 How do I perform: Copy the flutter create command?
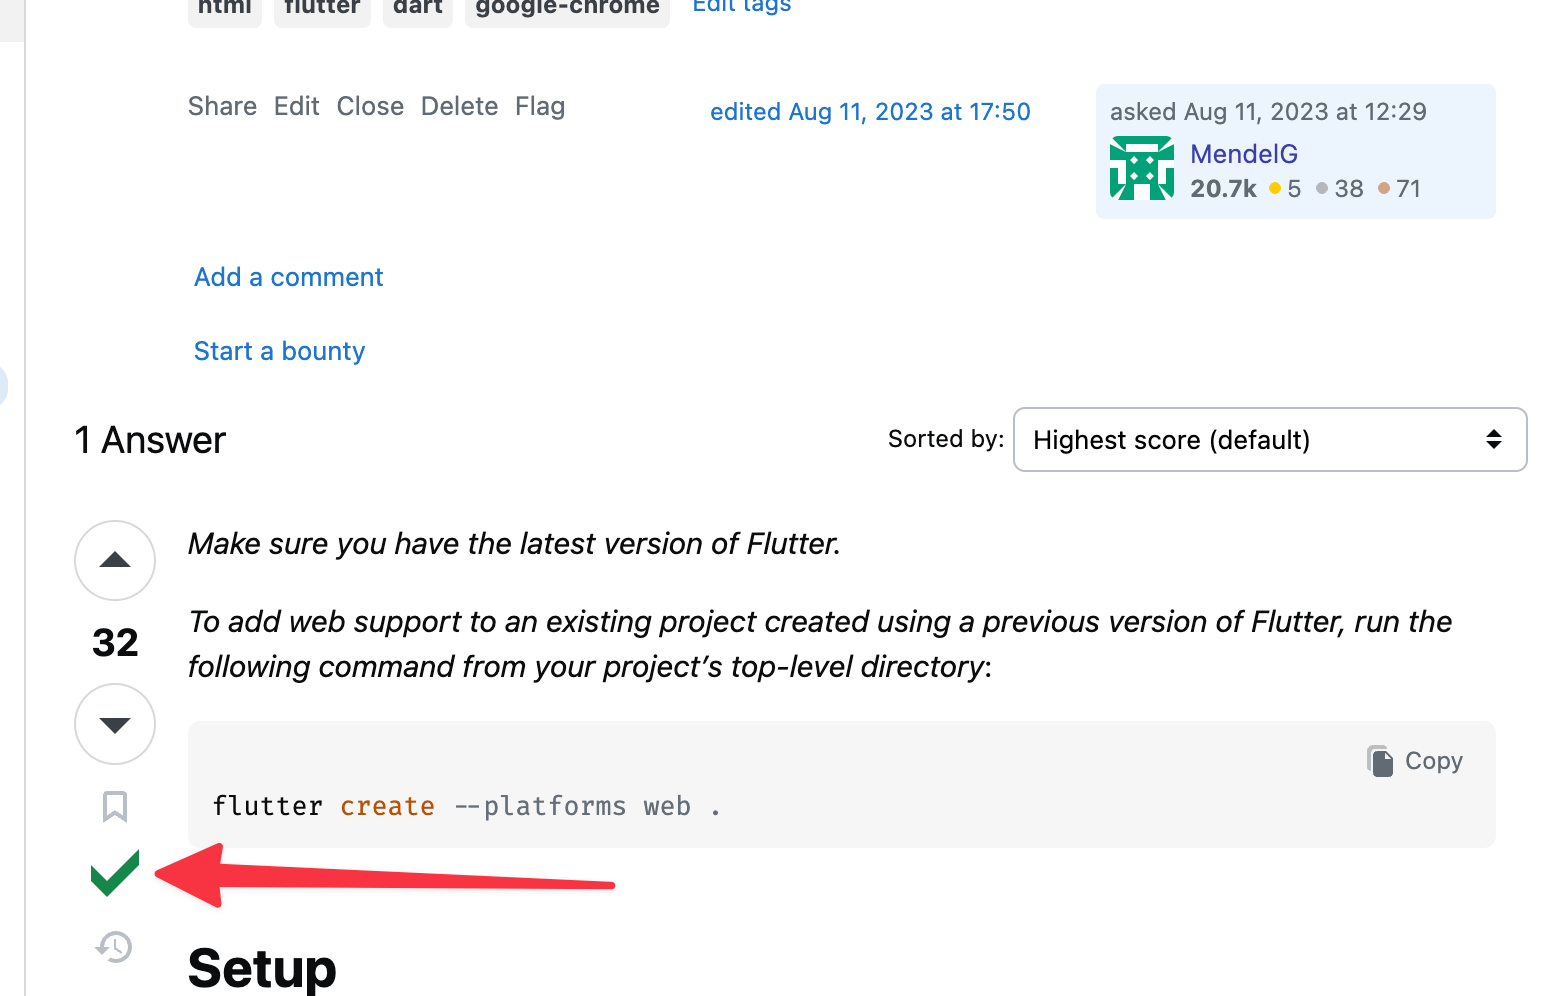pyautogui.click(x=1415, y=761)
